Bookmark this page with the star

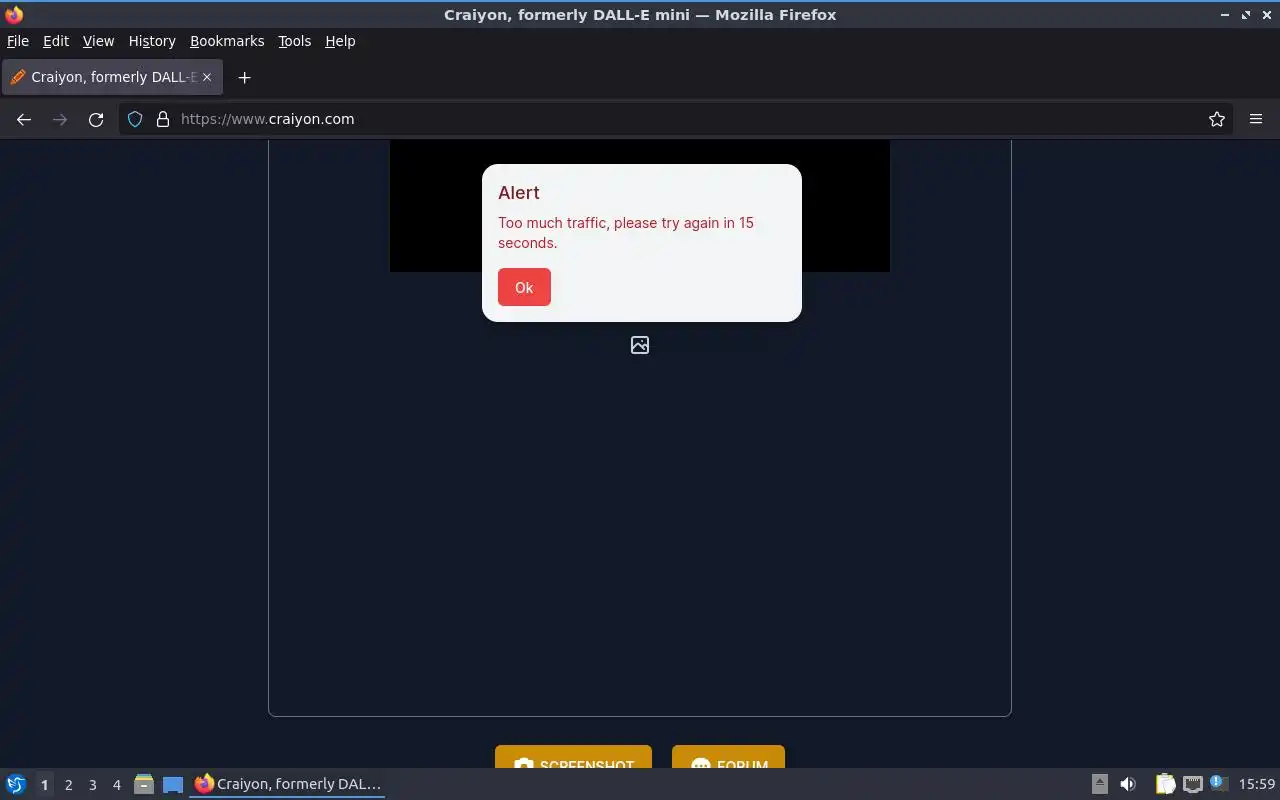pyautogui.click(x=1217, y=119)
